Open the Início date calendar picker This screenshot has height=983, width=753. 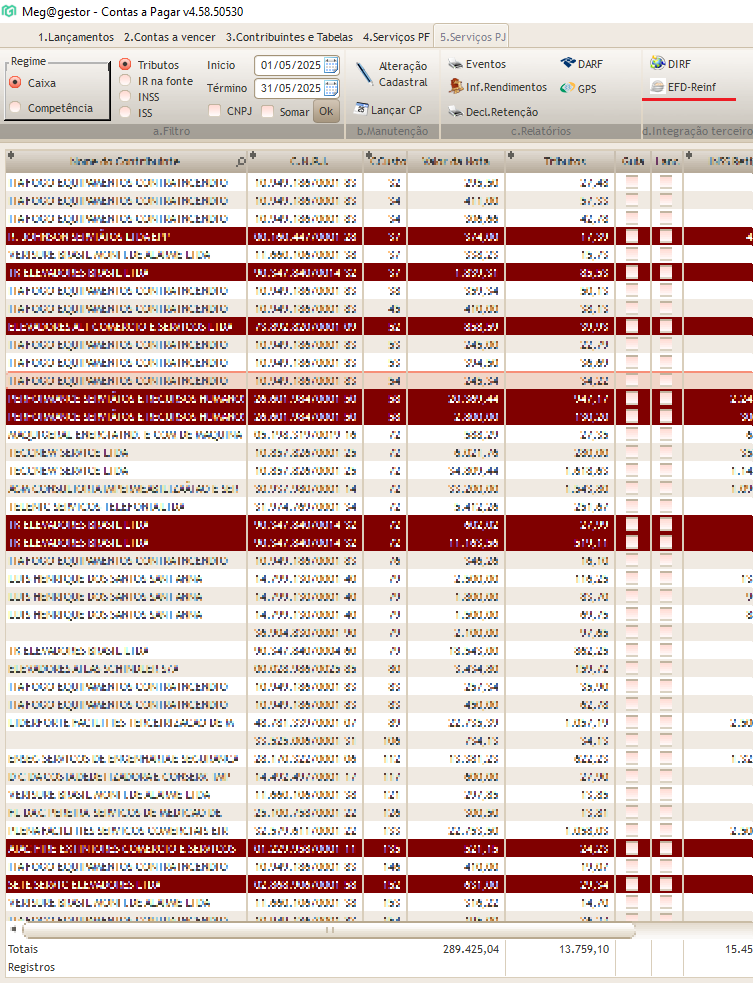[331, 65]
